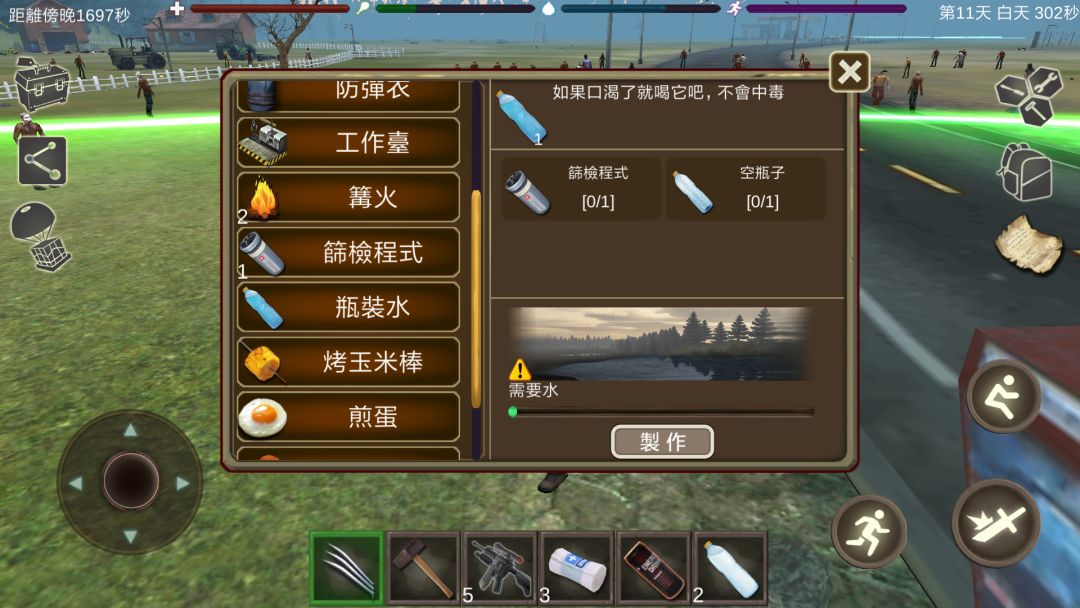The width and height of the screenshot is (1080, 608).
Task: Tap the melee attack button
Action: [996, 523]
